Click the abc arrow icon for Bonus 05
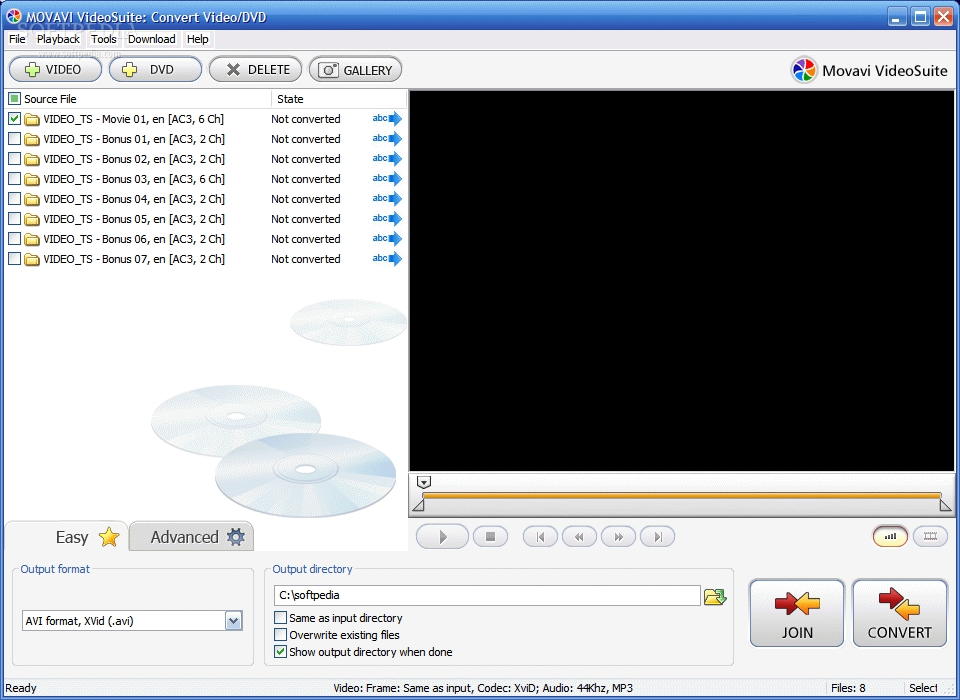This screenshot has height=700, width=960. [x=387, y=219]
